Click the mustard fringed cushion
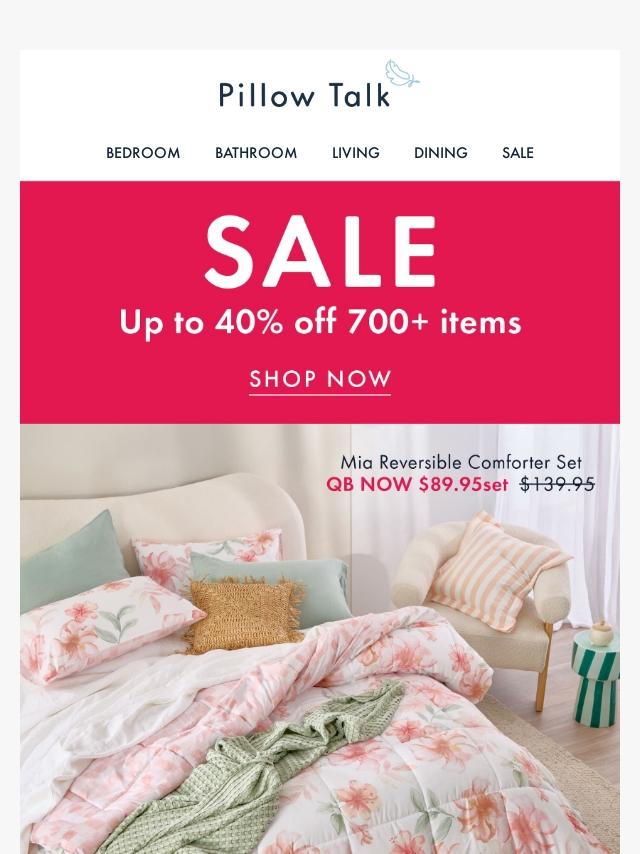This screenshot has height=854, width=640. (x=243, y=615)
